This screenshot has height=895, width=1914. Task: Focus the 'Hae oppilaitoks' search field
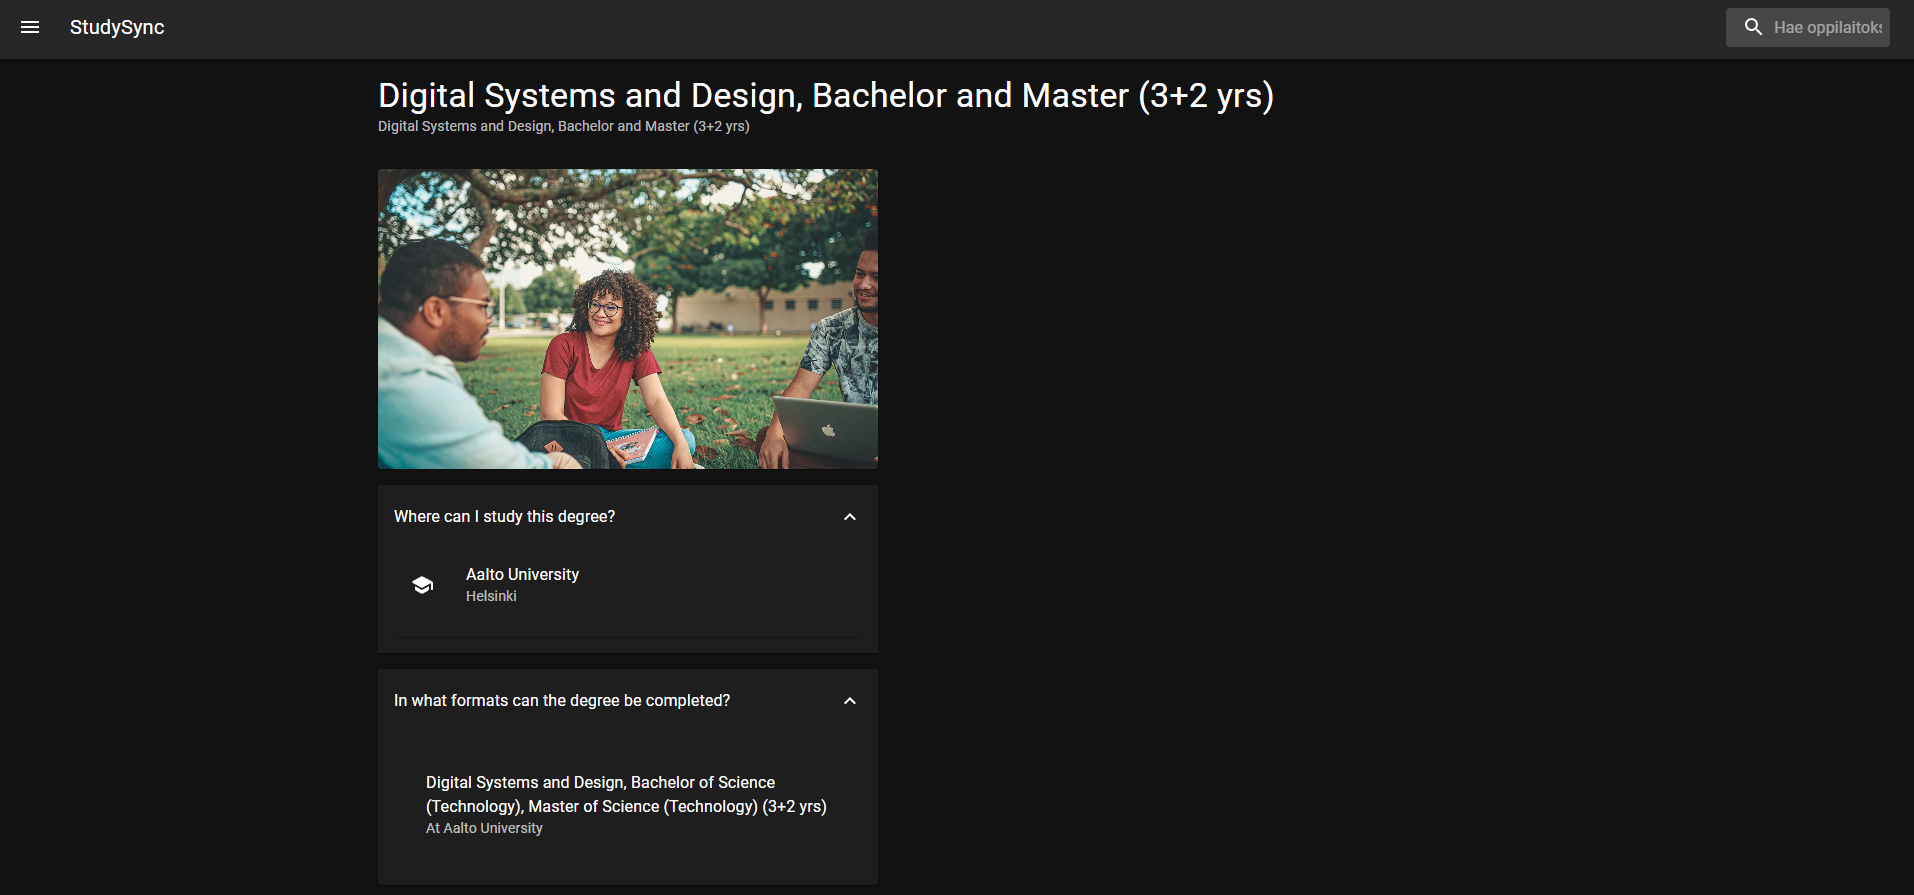point(1827,28)
